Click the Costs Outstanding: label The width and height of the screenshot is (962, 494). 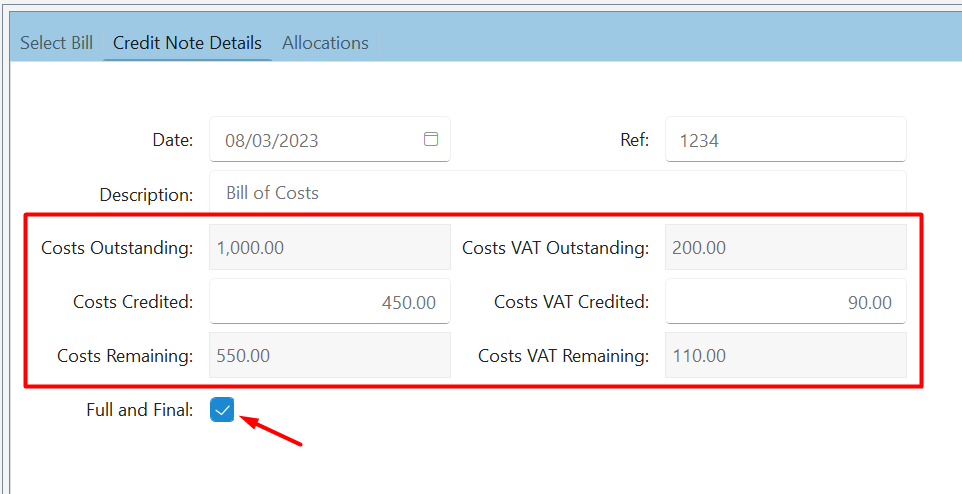tap(117, 248)
